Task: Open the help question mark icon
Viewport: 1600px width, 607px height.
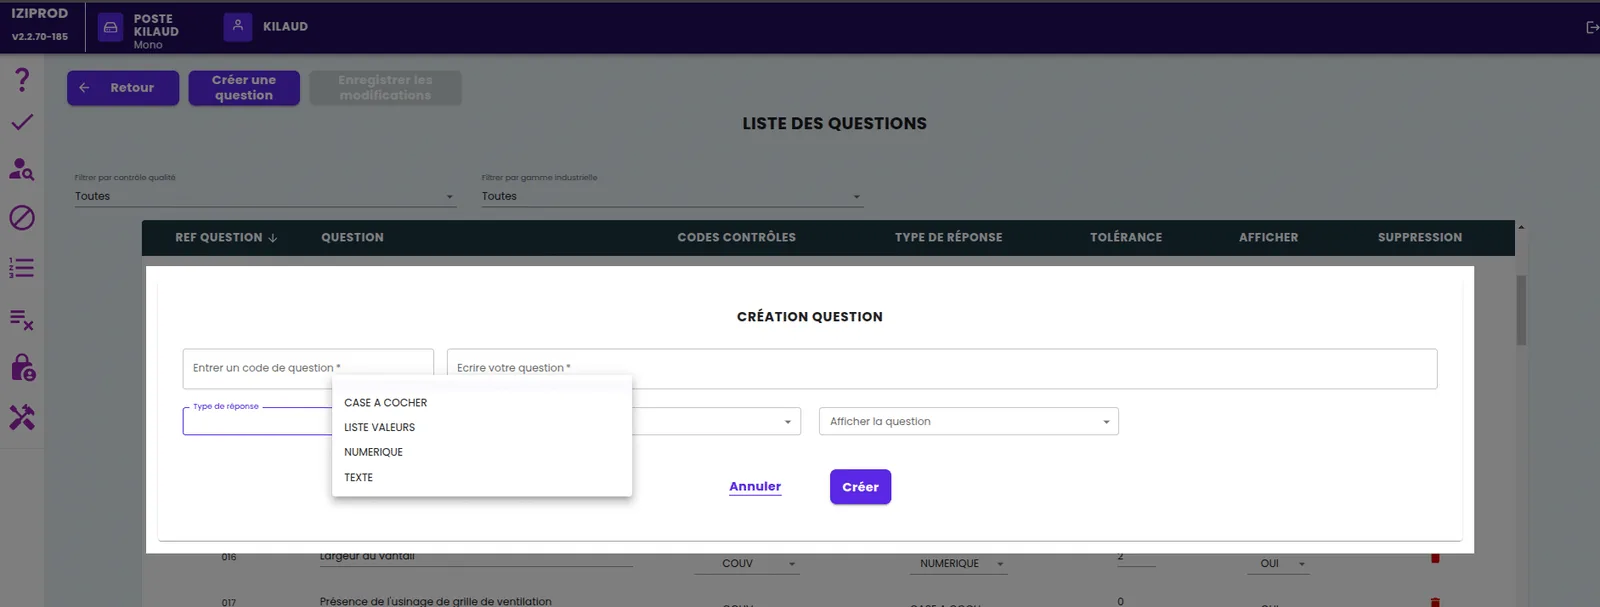Action: [x=22, y=79]
